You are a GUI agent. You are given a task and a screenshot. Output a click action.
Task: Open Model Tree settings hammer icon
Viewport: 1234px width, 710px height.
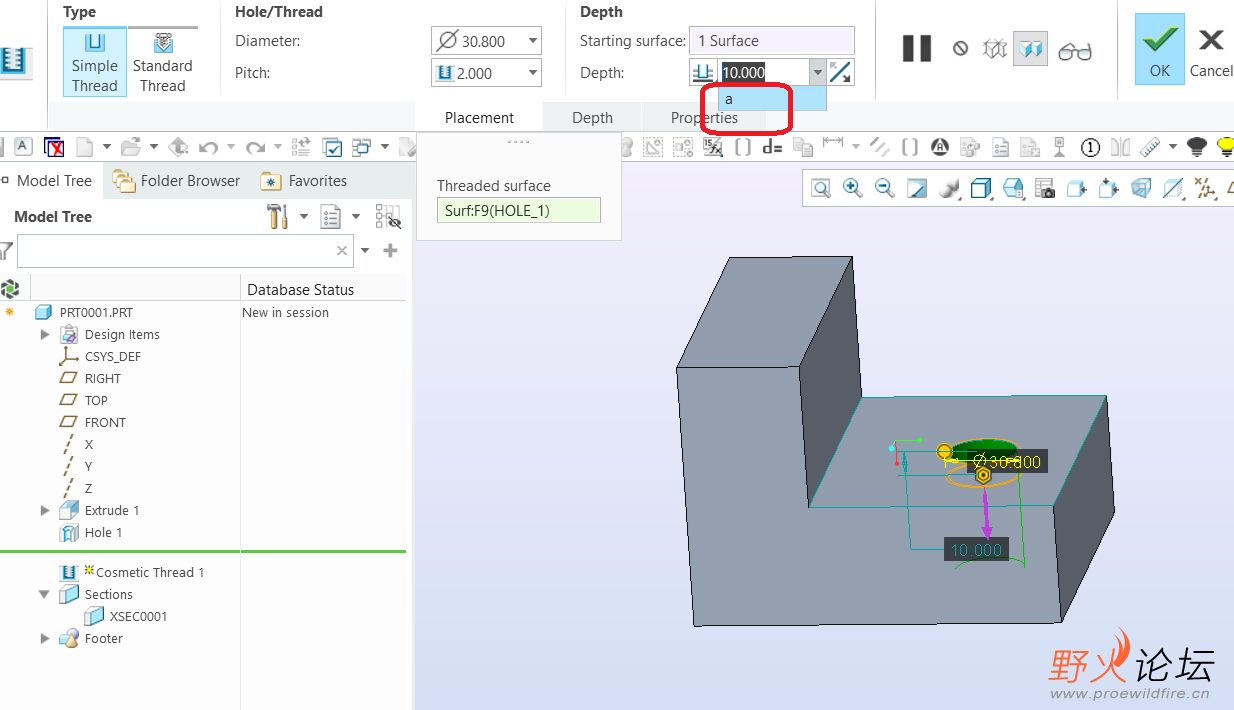click(277, 216)
